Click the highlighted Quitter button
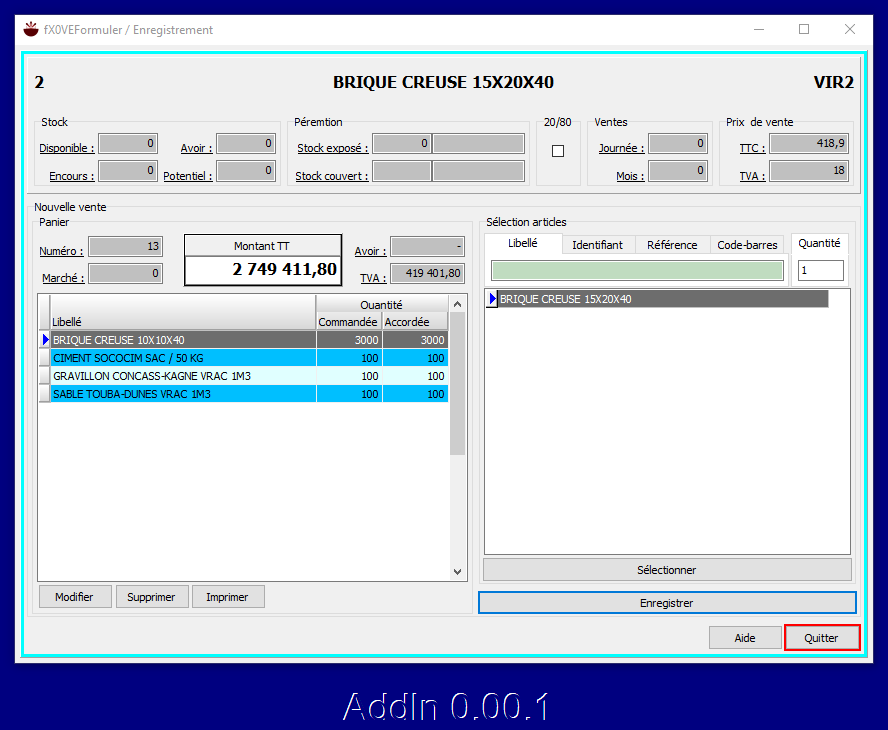Viewport: 888px width, 730px height. [x=822, y=637]
